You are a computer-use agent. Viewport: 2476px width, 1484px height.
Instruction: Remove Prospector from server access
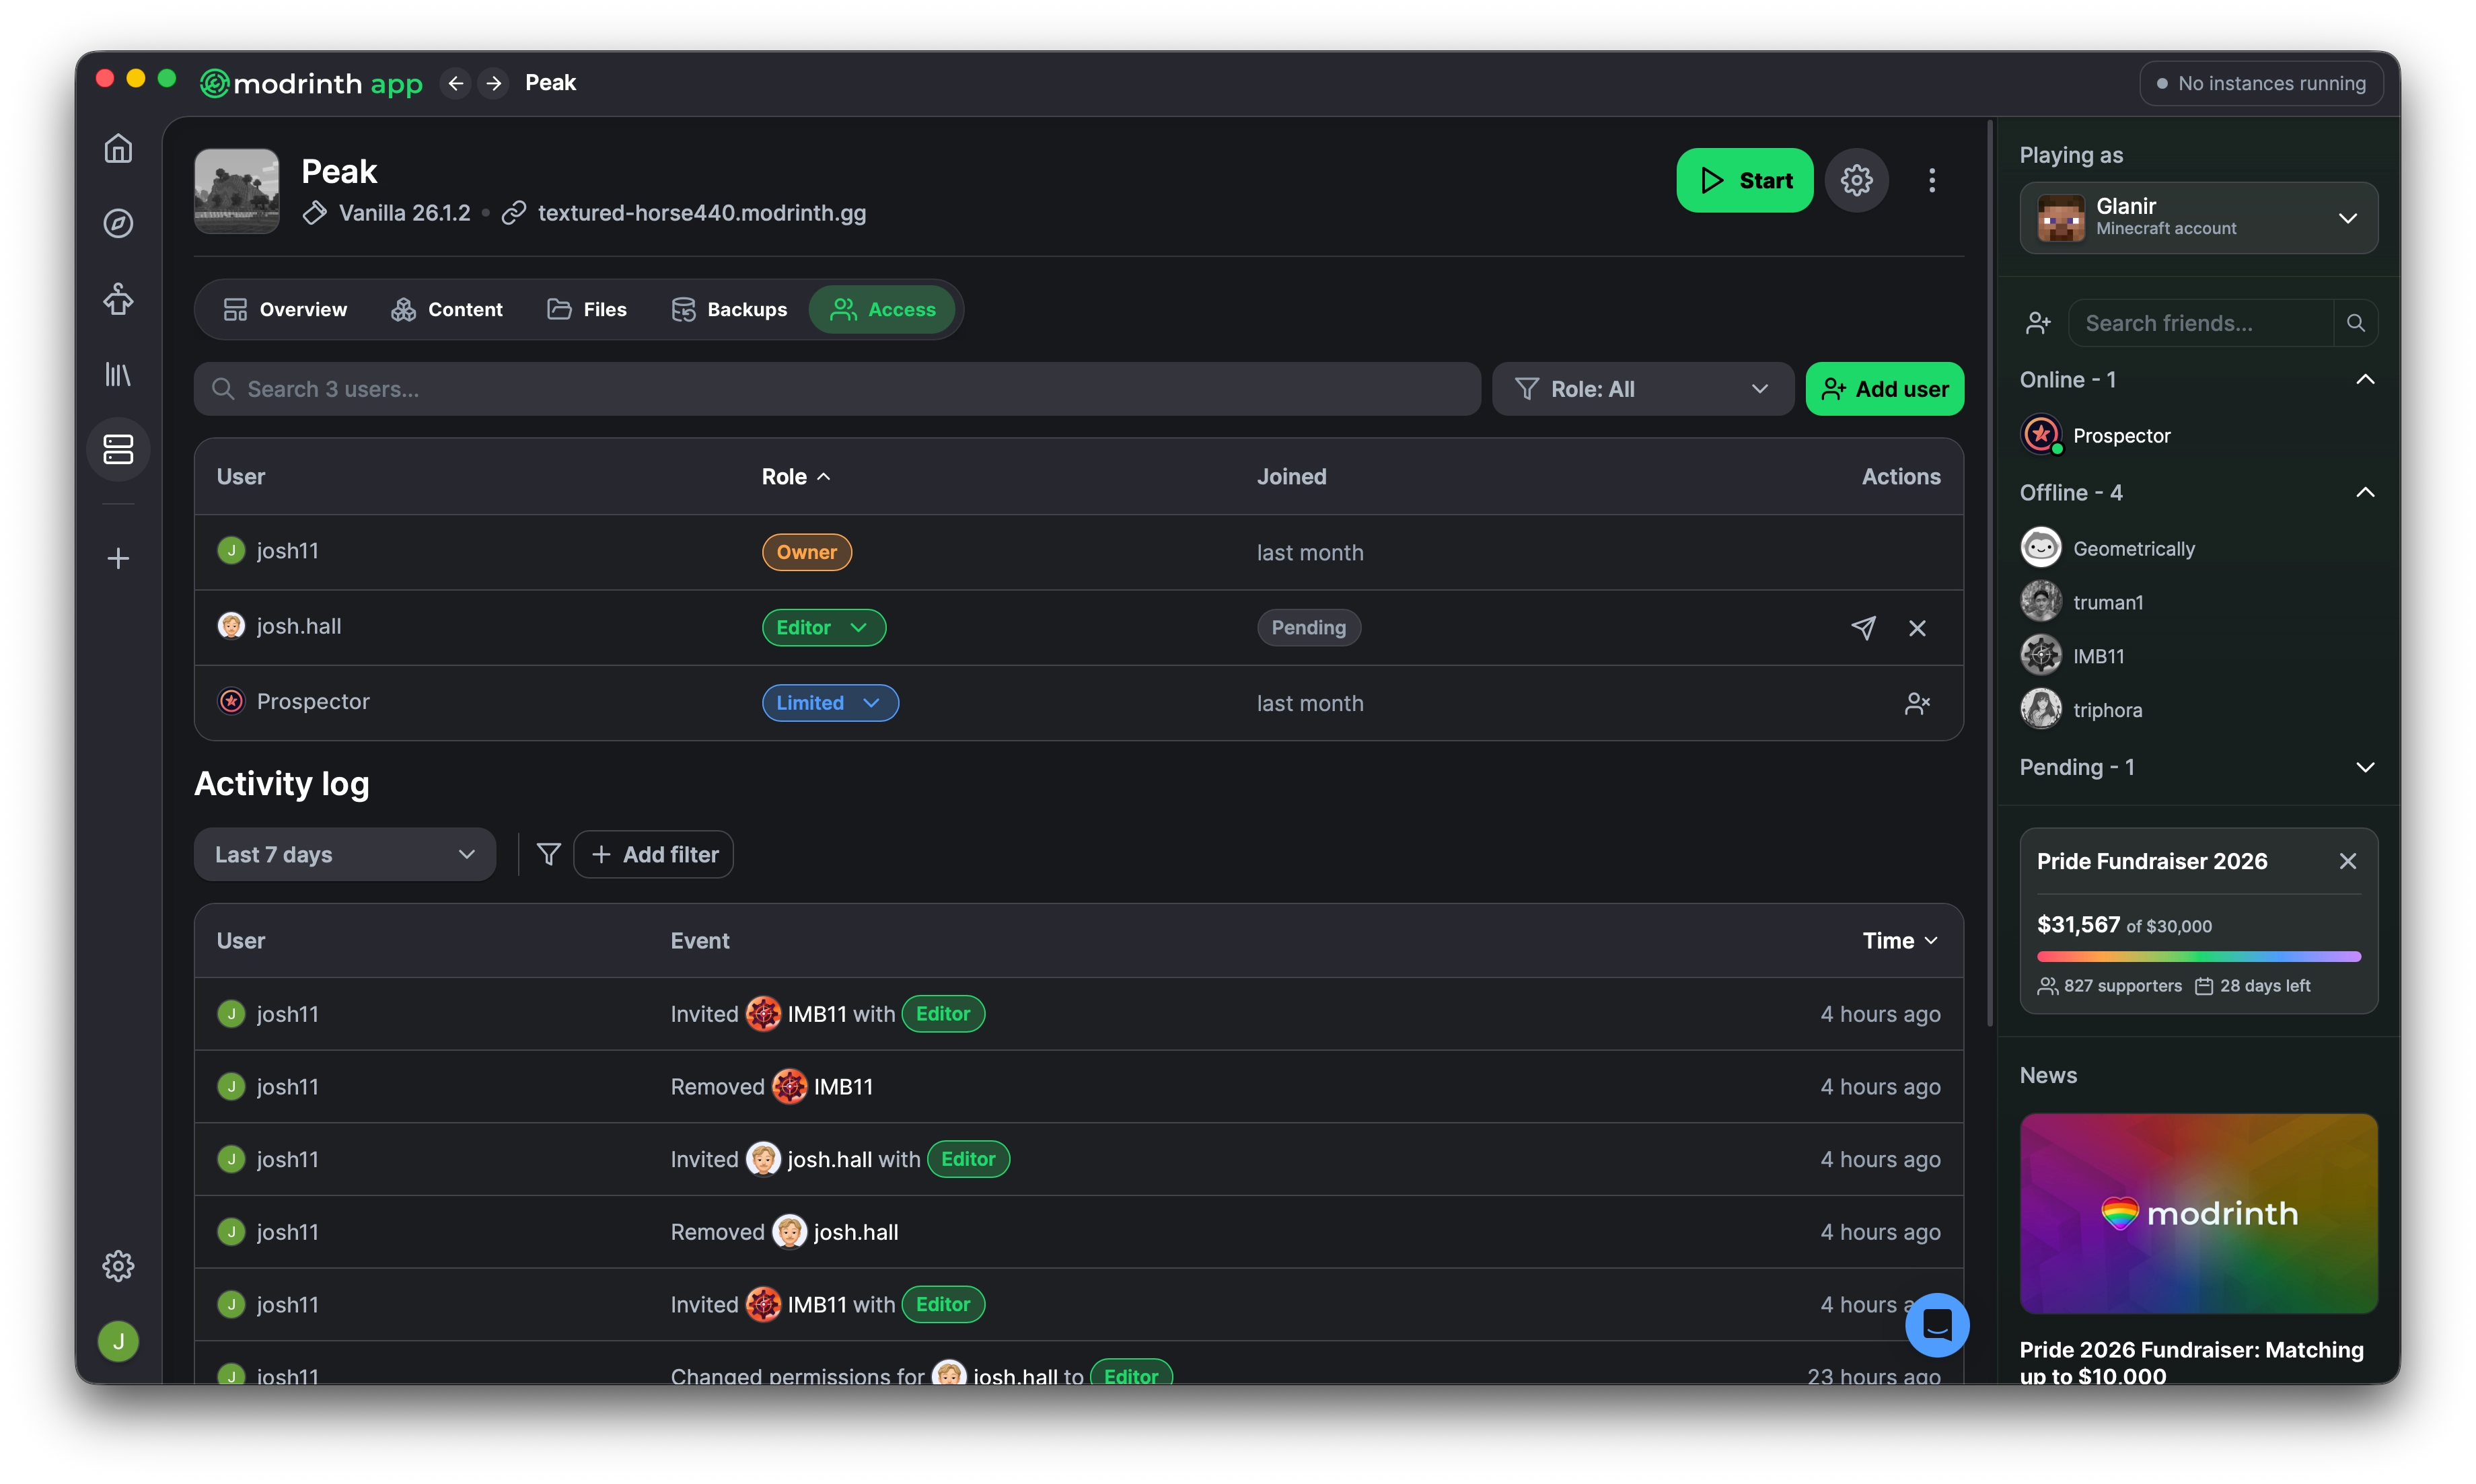(1917, 703)
